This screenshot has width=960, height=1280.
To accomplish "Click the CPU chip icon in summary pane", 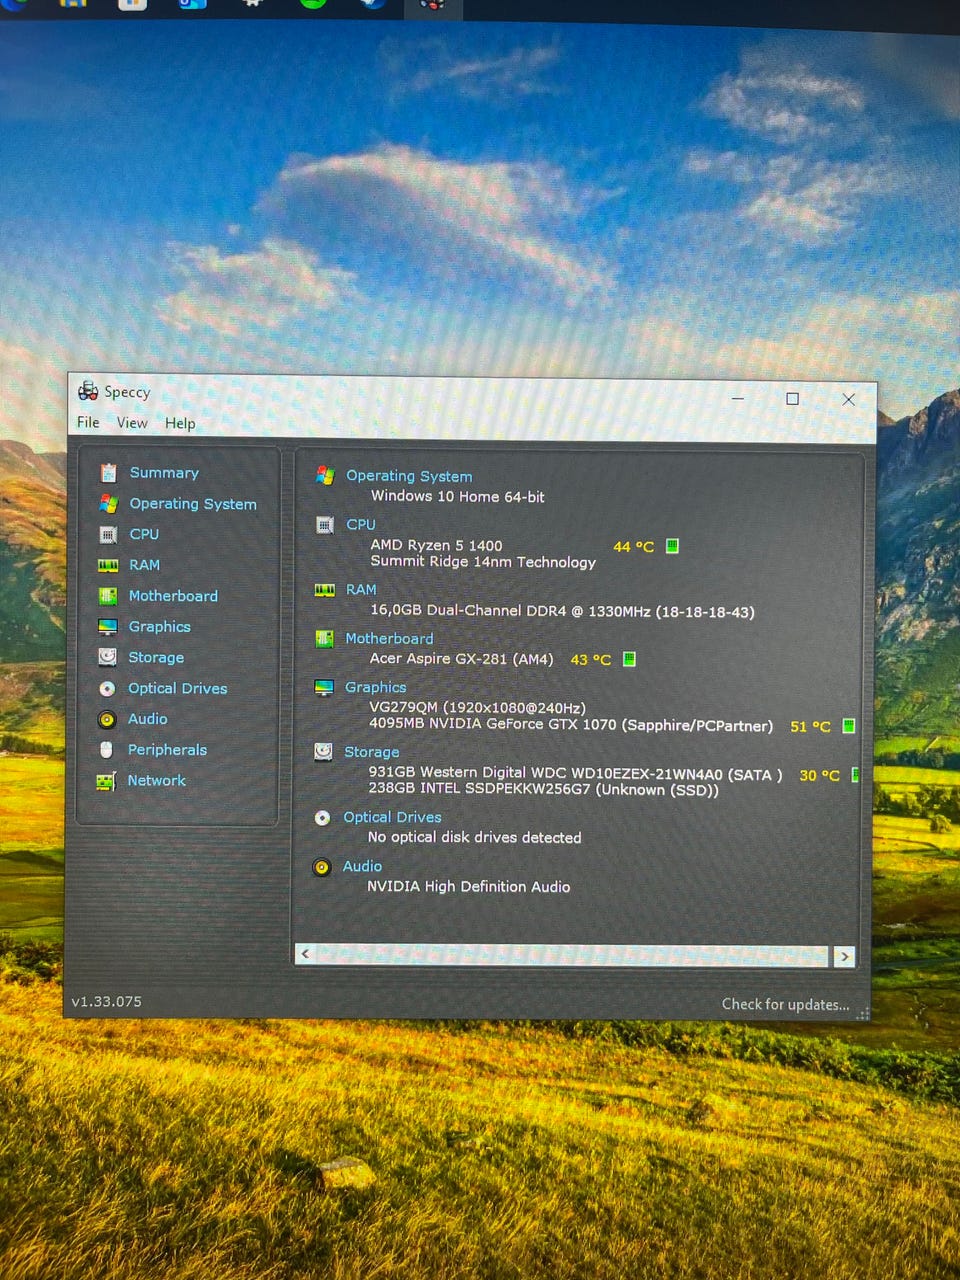I will pyautogui.click(x=325, y=525).
